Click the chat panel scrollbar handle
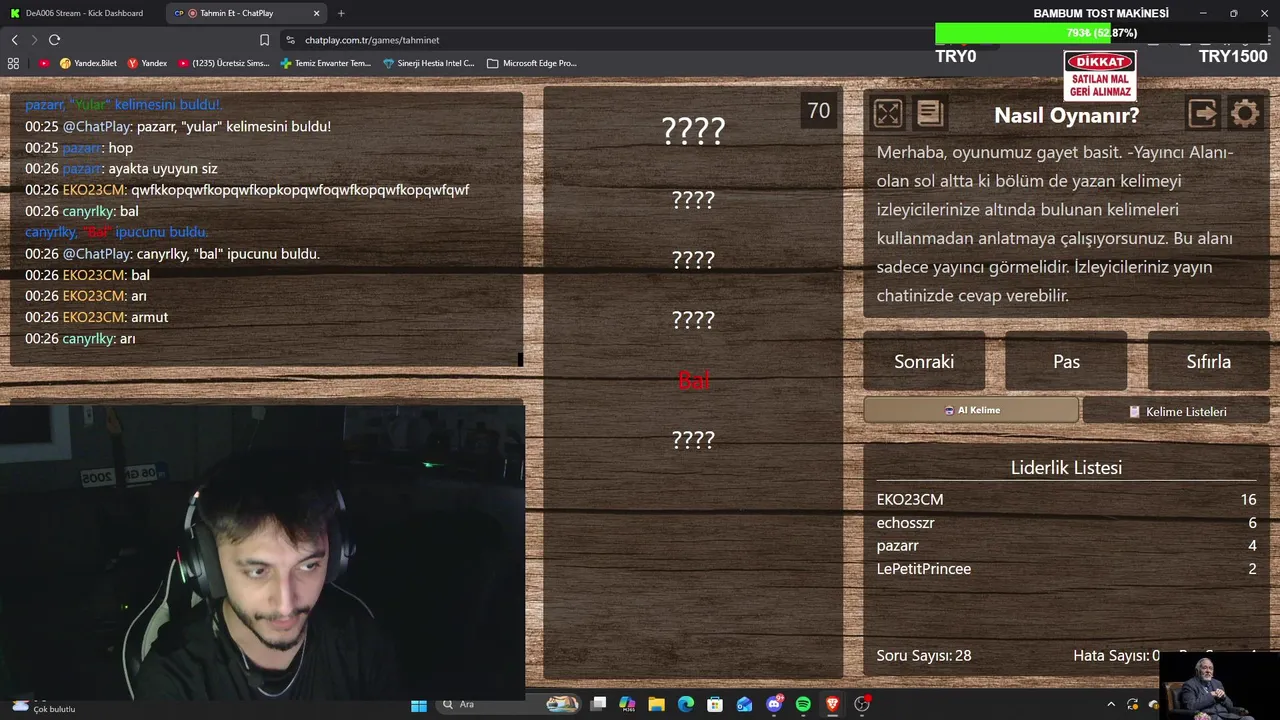1280x720 pixels. 520,359
